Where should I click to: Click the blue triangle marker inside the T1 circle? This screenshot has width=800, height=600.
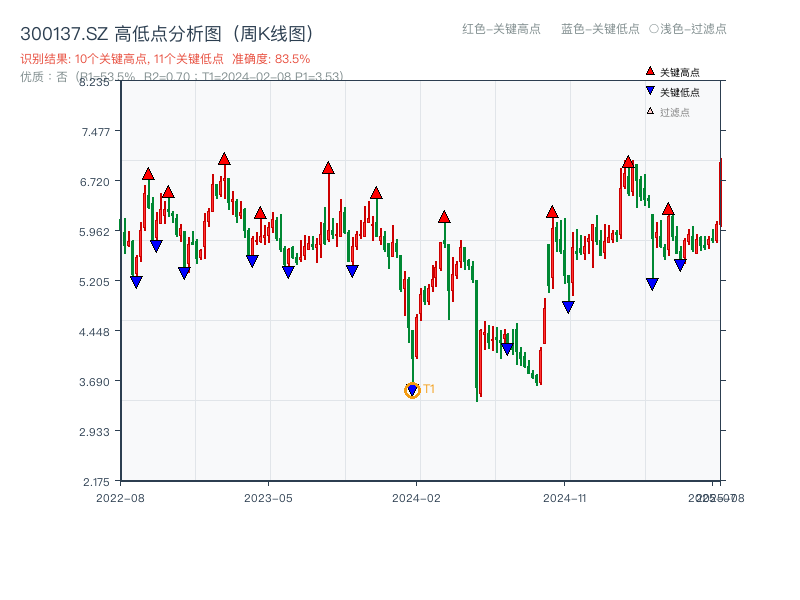[412, 389]
